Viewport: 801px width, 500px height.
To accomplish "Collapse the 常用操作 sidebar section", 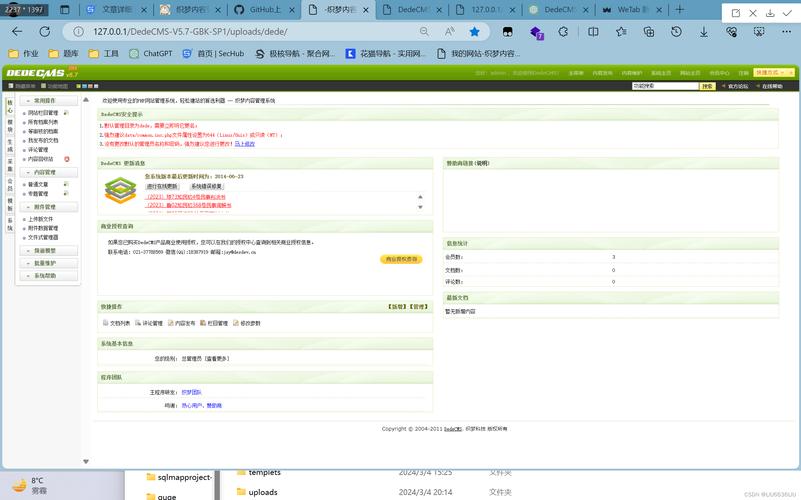I will click(49, 101).
